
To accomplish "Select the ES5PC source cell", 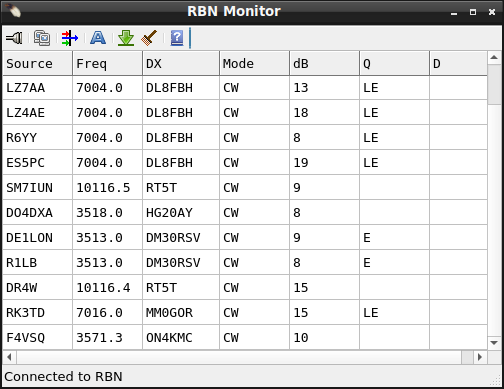I will click(37, 163).
